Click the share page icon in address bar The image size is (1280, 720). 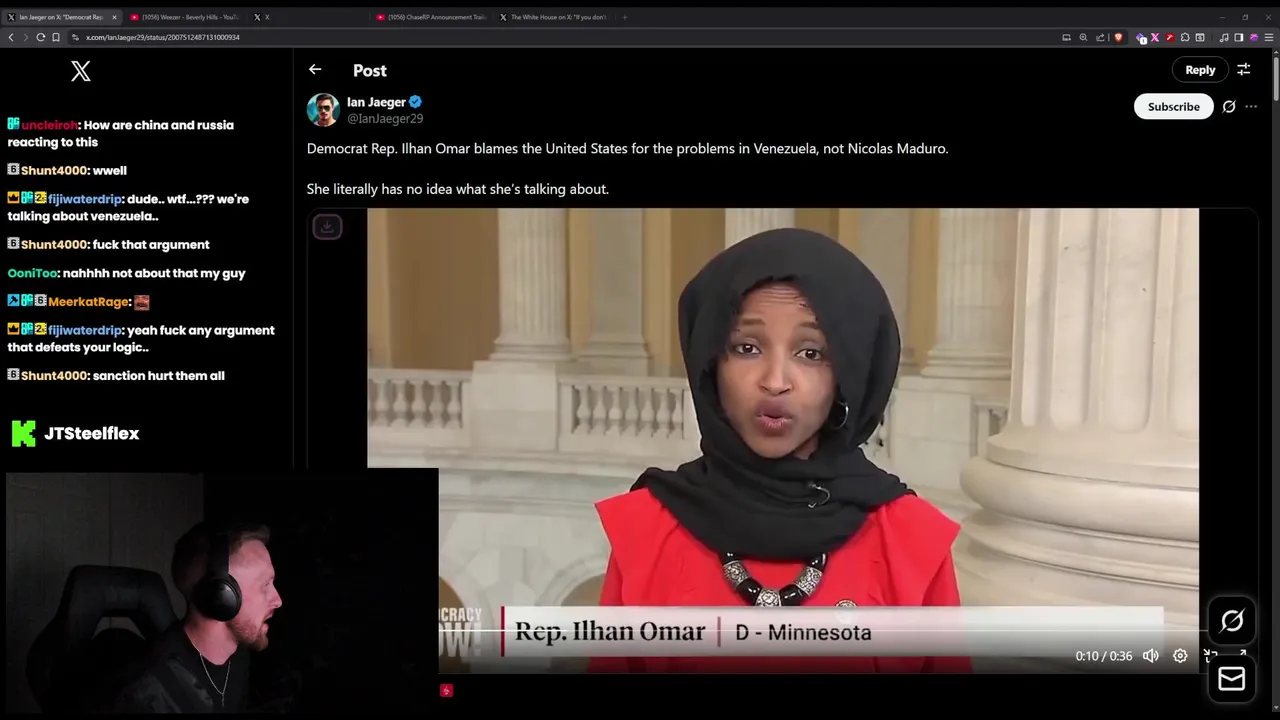[x=1100, y=37]
